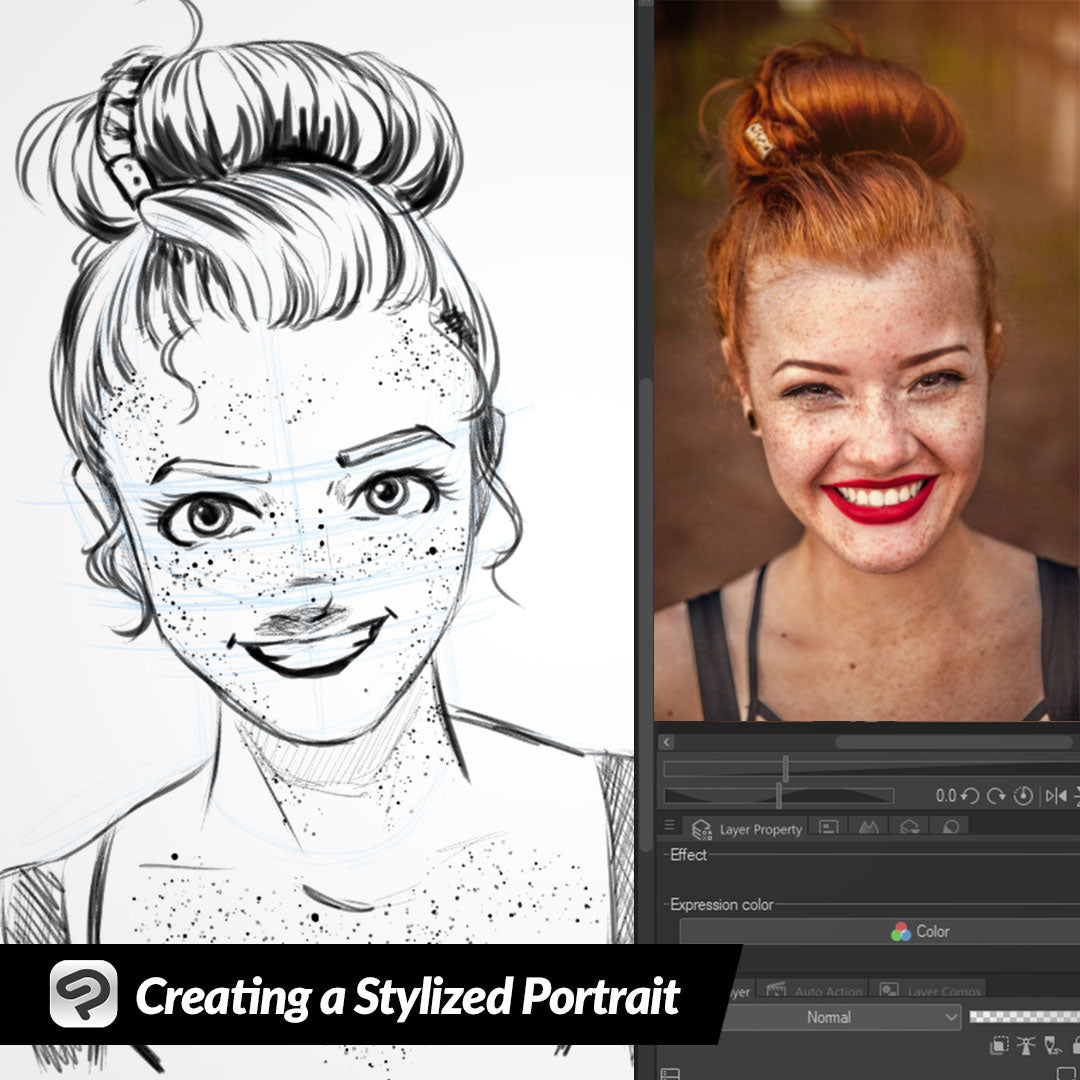The image size is (1080, 1080).
Task: Open the Normal blending mode dropdown
Action: [838, 1017]
